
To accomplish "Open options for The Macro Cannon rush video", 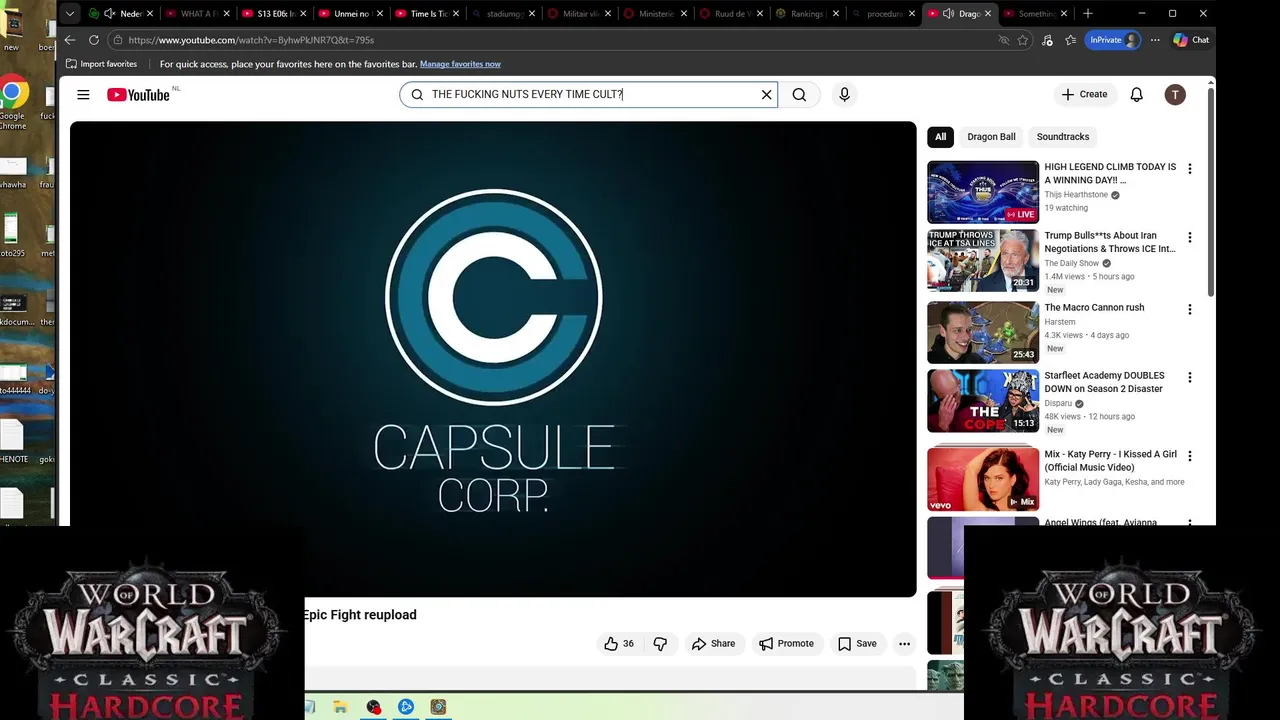I will tap(1189, 310).
